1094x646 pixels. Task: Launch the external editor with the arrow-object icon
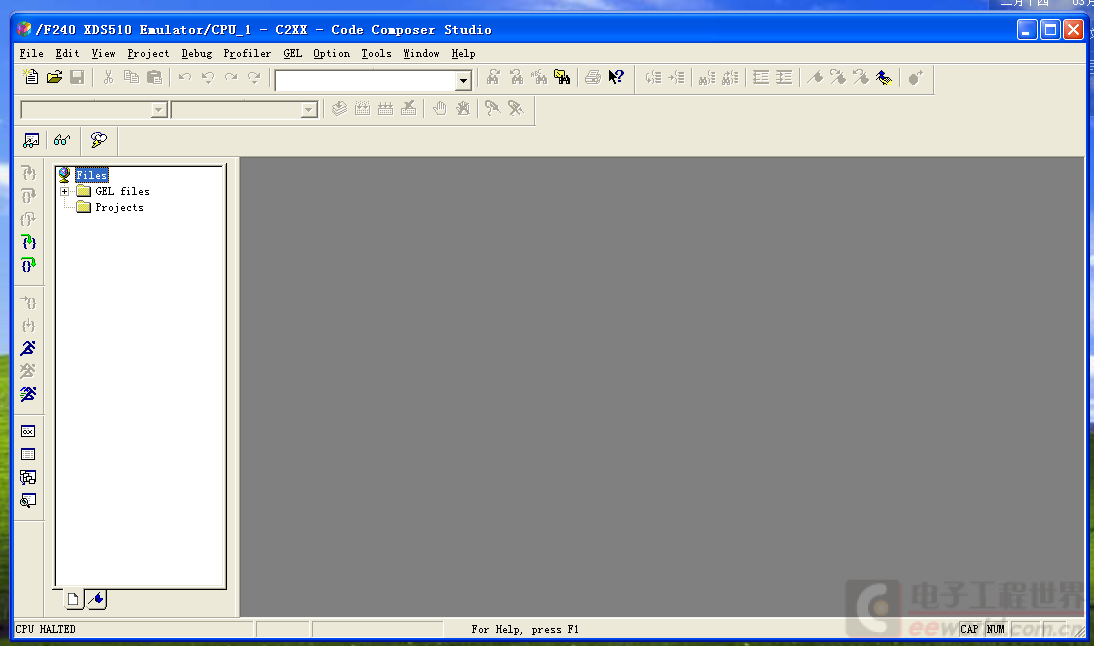[915, 77]
